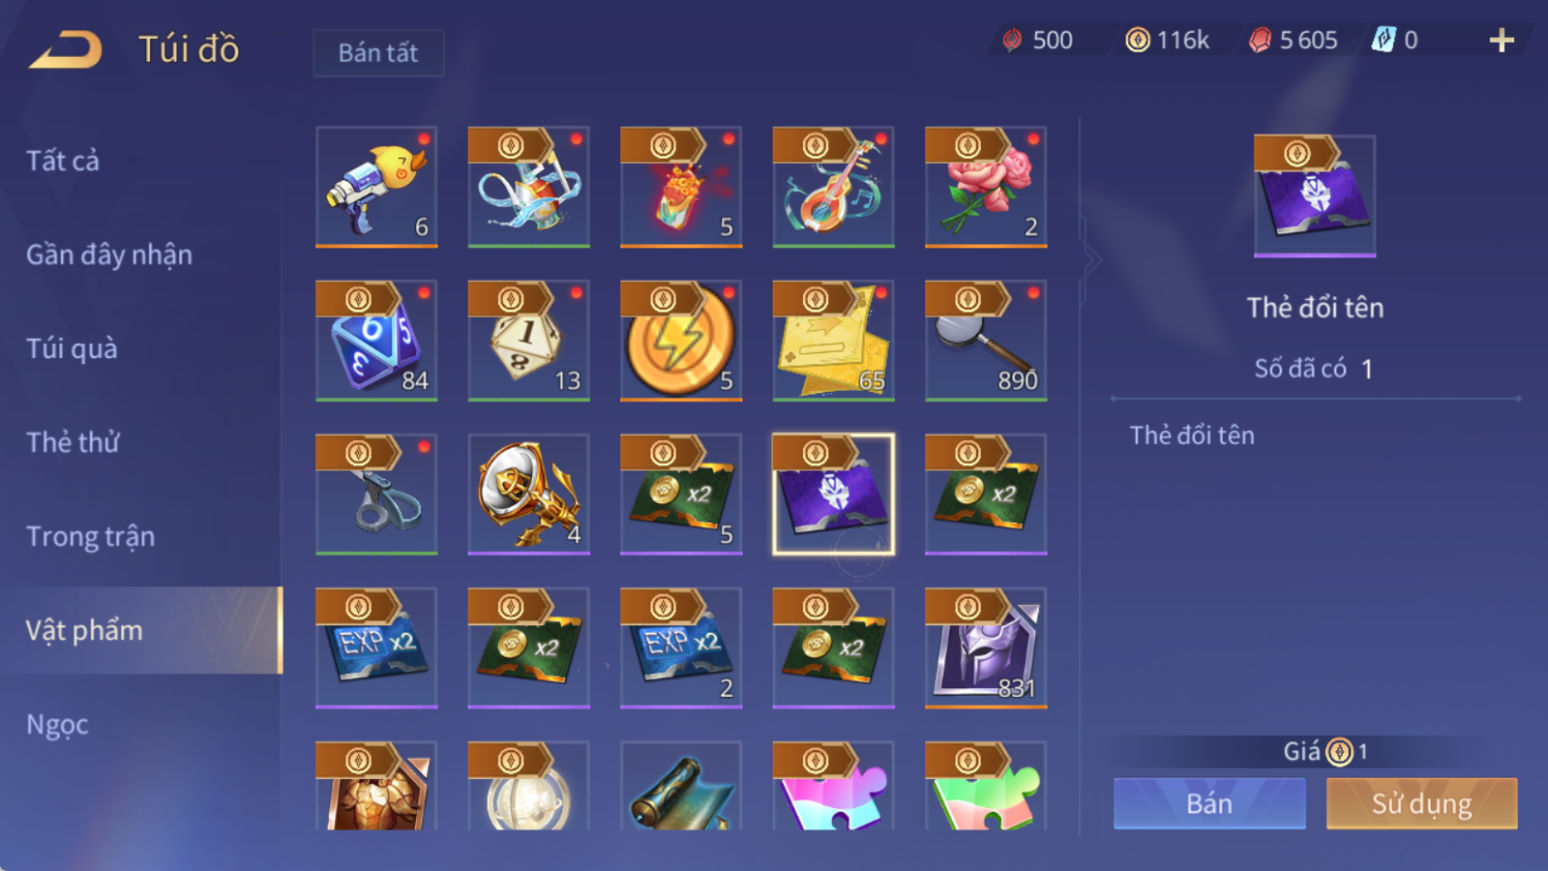Click the Bán tất button
Image resolution: width=1548 pixels, height=871 pixels.
378,53
